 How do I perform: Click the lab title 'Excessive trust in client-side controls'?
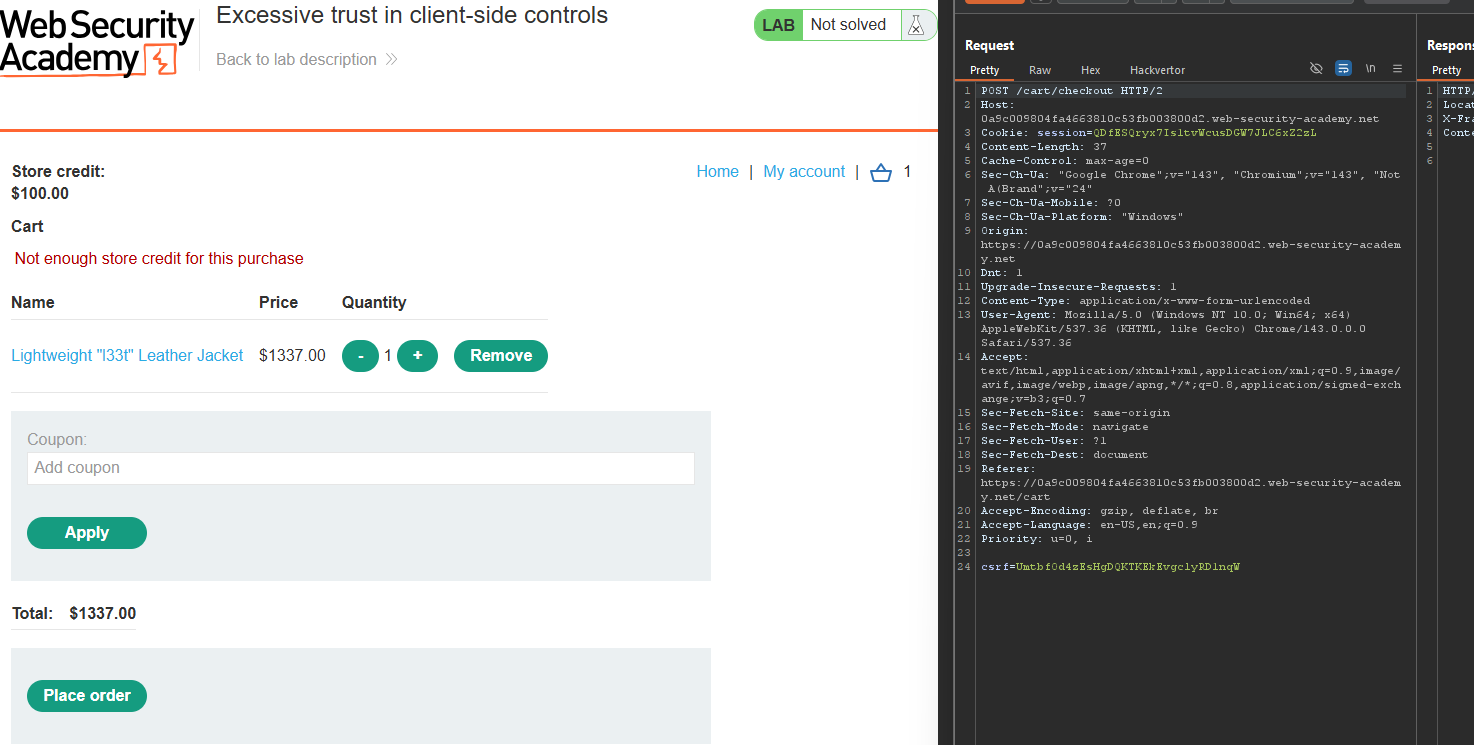click(412, 15)
